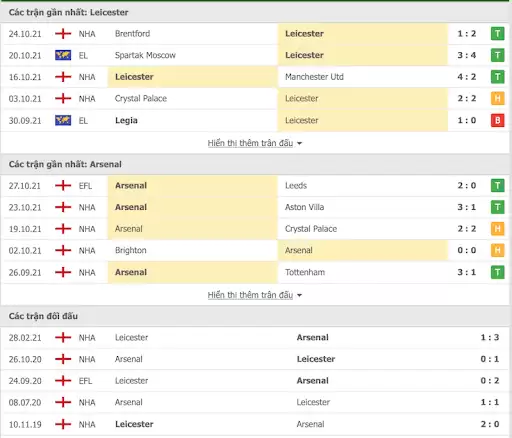This screenshot has height=438, width=512.
Task: Click the dropdown arrow under the Leicester match list
Action: pyautogui.click(x=299, y=144)
